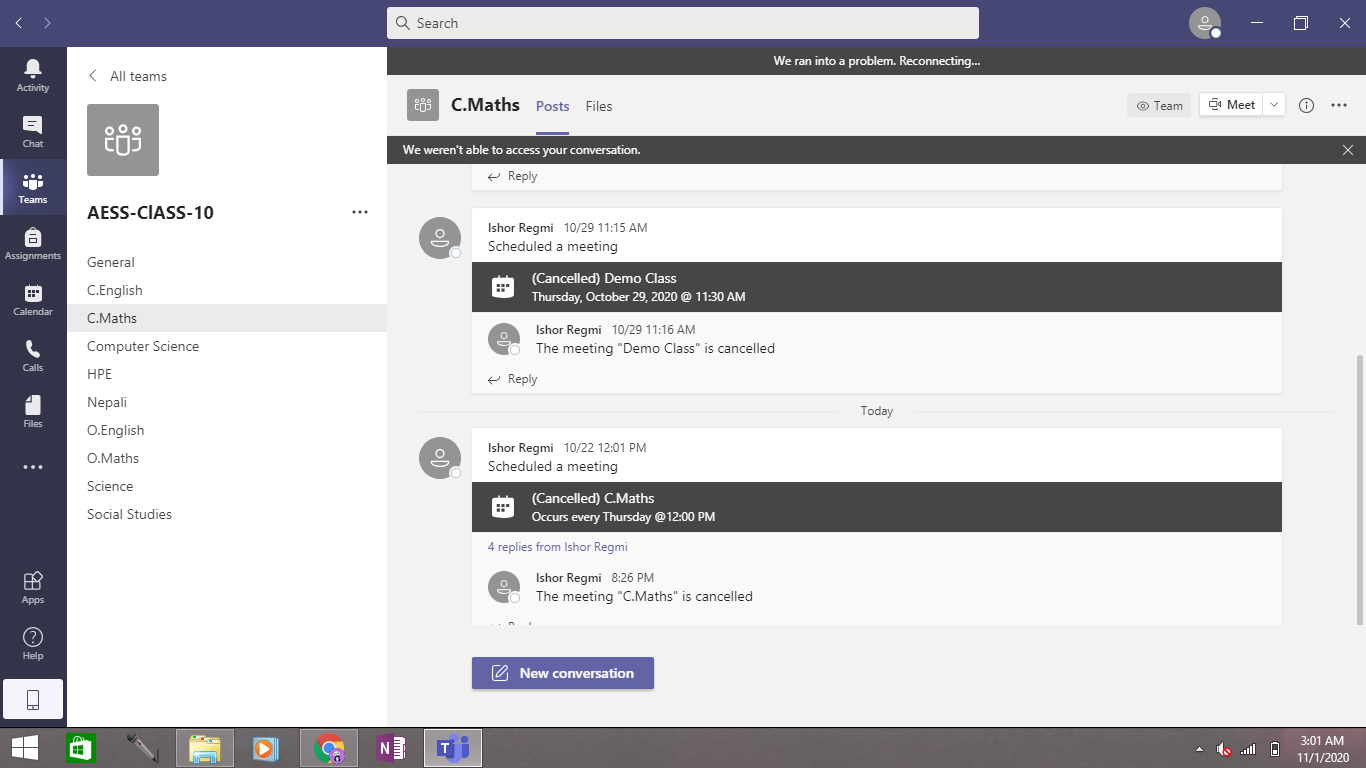Viewport: 1366px width, 768px height.
Task: Switch to the Files tab
Action: [599, 106]
